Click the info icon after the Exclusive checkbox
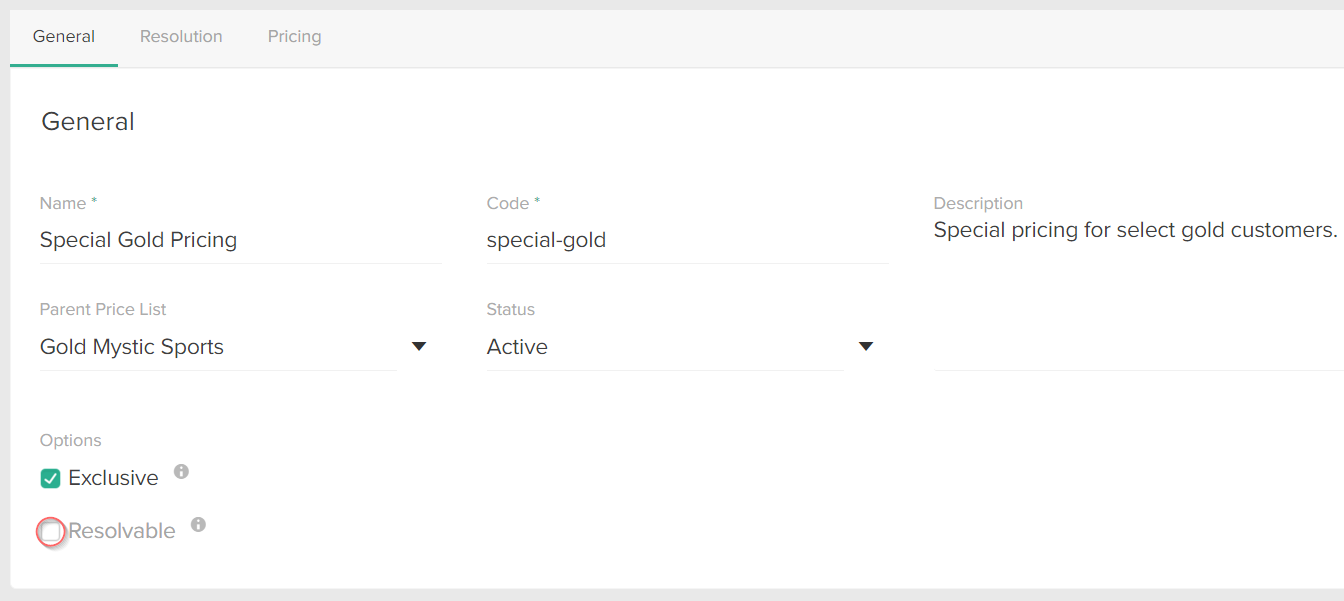This screenshot has height=601, width=1344. click(x=181, y=472)
